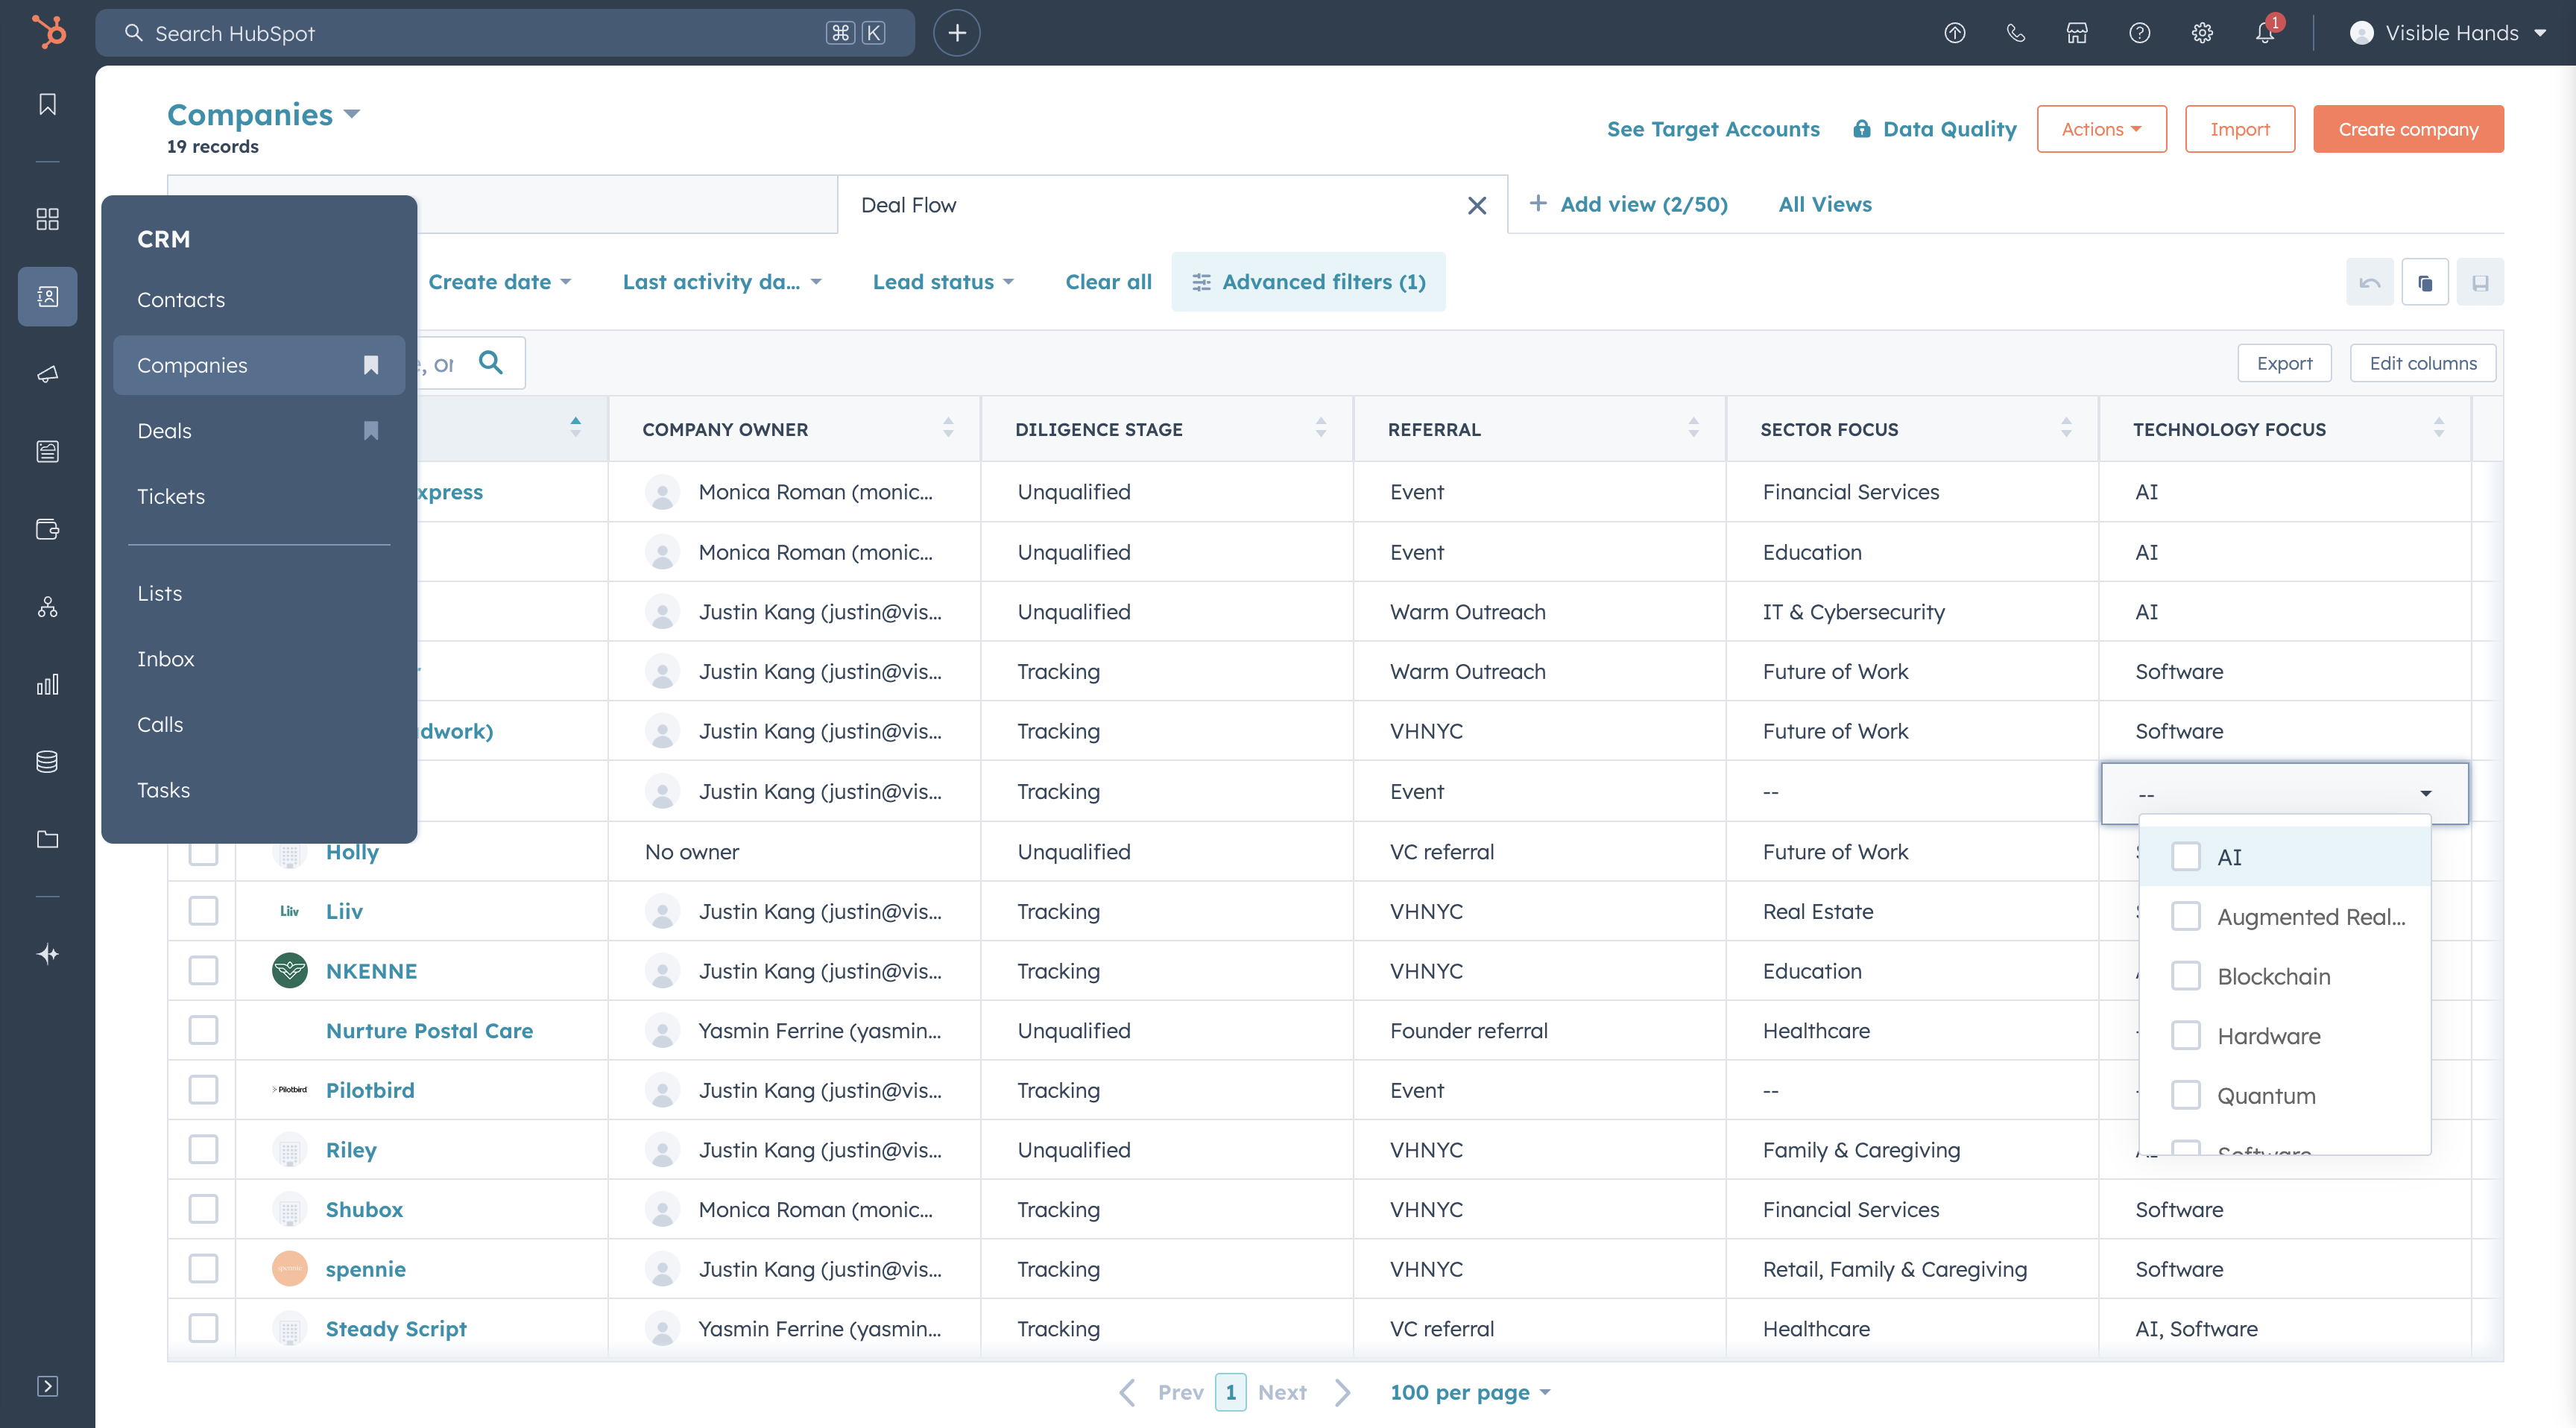Open Tickets from the CRM menu
Image resolution: width=2576 pixels, height=1428 pixels.
(x=170, y=496)
